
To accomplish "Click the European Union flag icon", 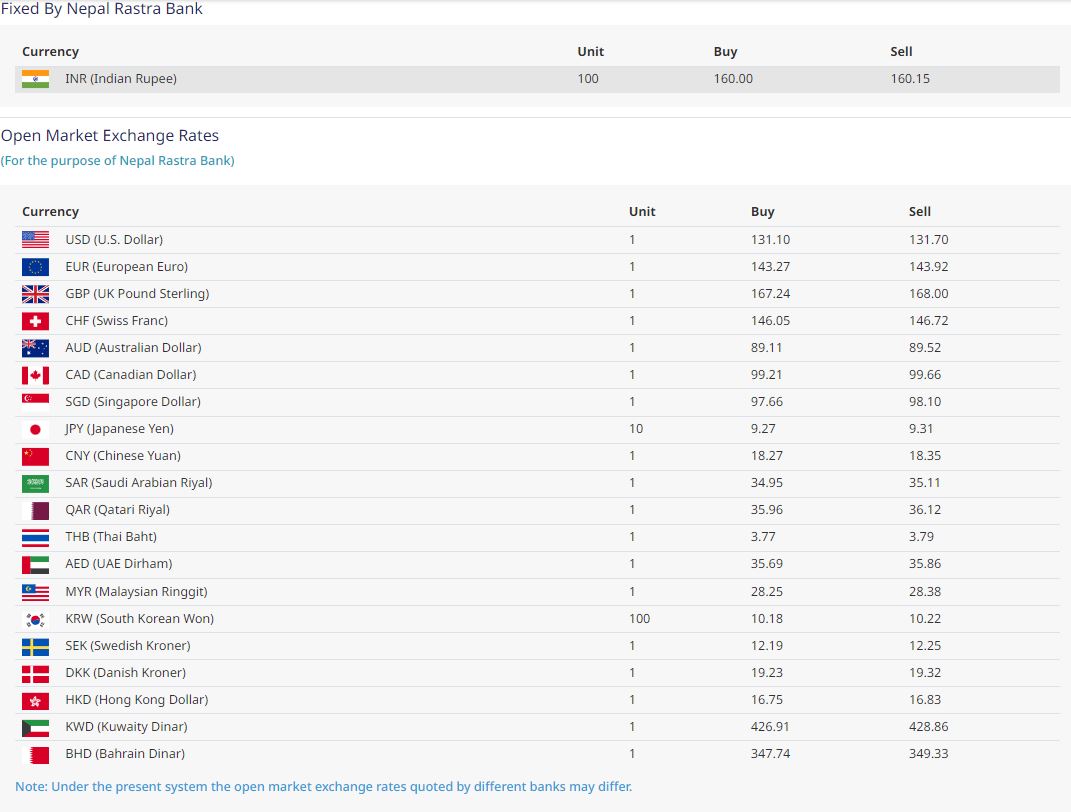I will click(x=36, y=267).
